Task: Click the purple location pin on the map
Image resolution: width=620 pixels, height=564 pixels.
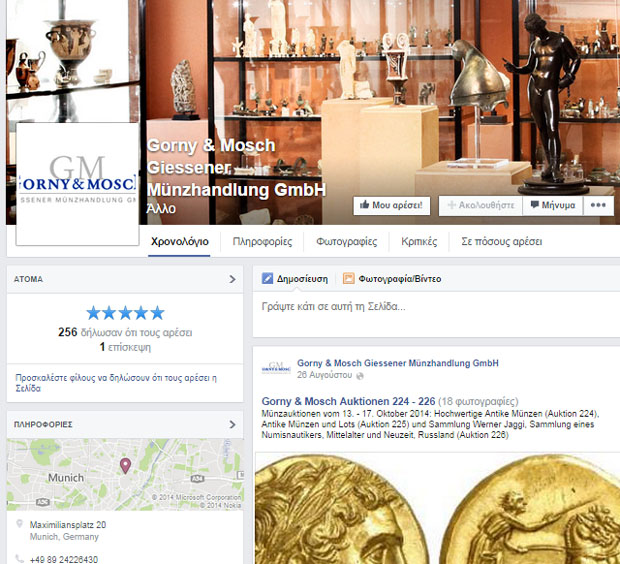Action: click(125, 466)
